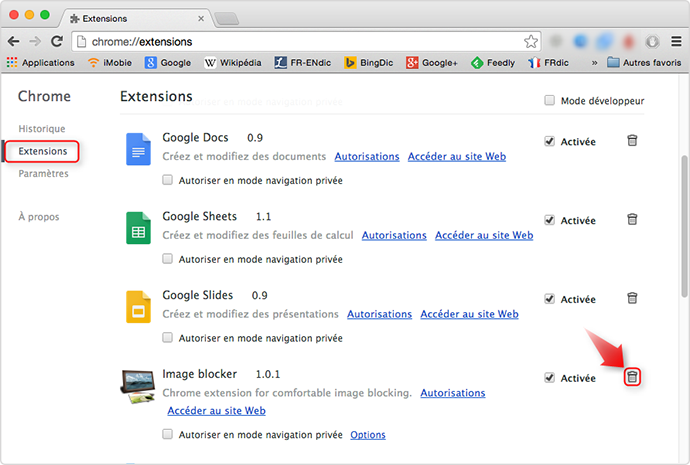
Task: Show hidden bookmarks with the chevron
Action: pos(595,63)
